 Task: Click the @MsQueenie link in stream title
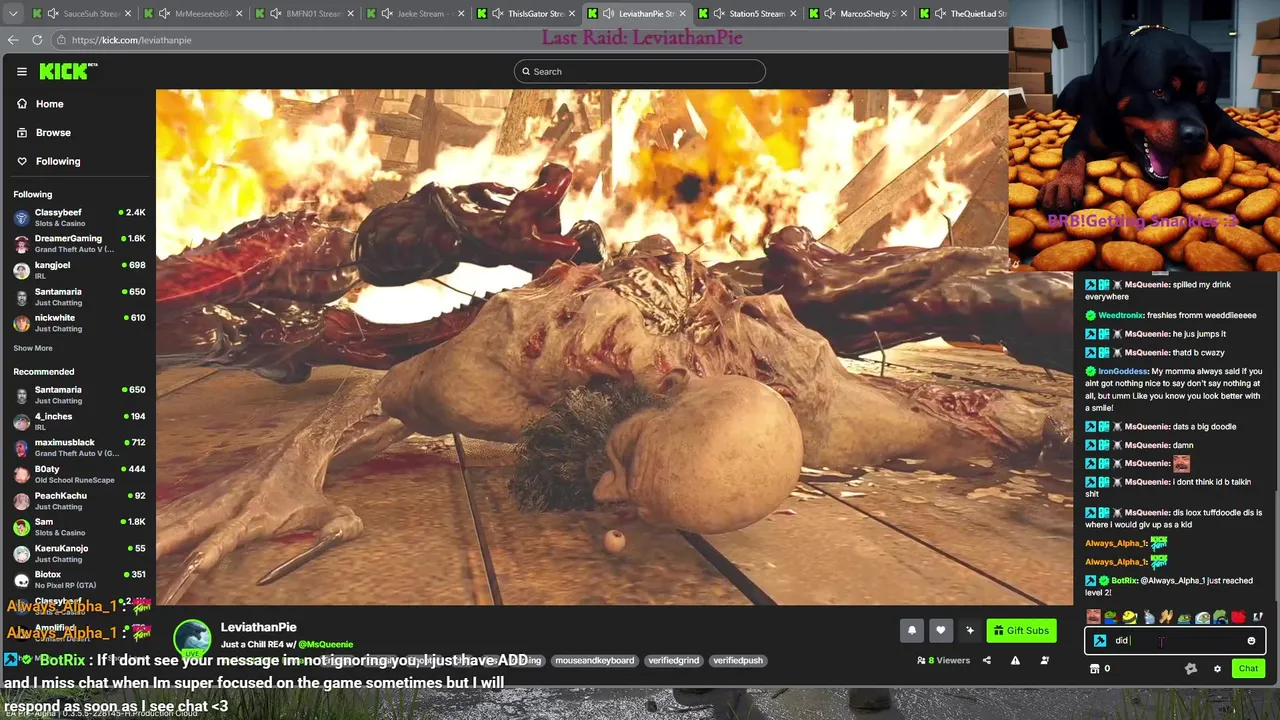point(325,644)
